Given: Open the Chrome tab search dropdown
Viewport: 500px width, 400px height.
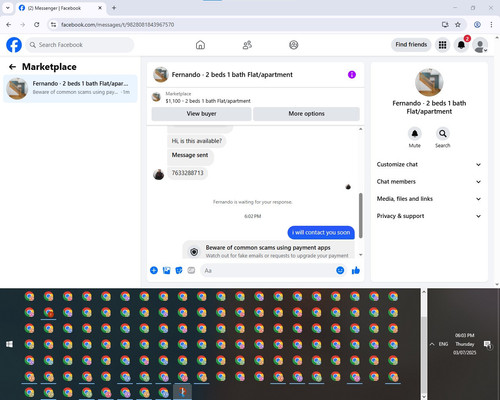Looking at the screenshot, I should [8, 8].
